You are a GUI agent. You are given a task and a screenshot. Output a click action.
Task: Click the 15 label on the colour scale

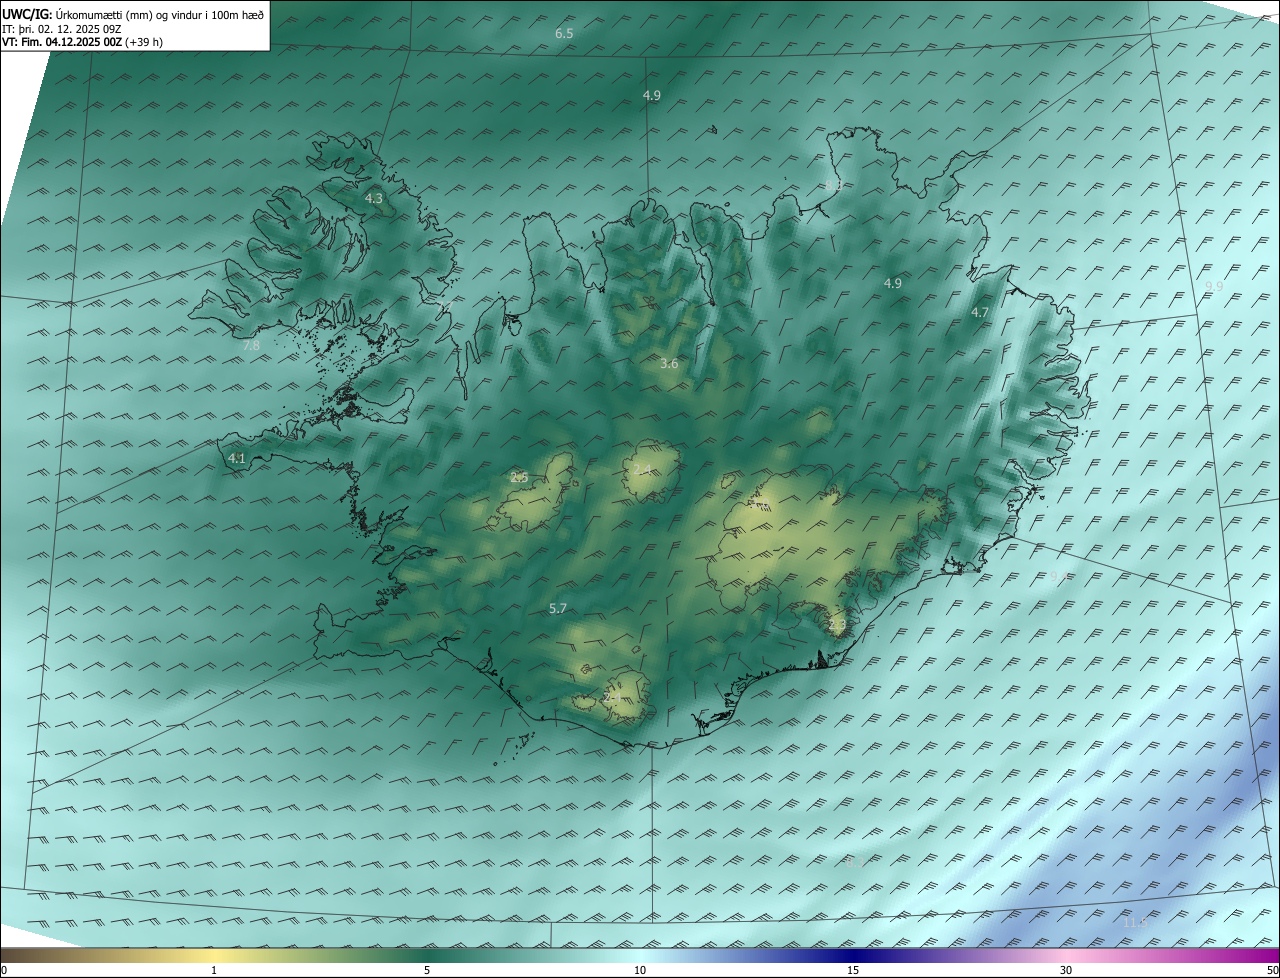tap(853, 970)
